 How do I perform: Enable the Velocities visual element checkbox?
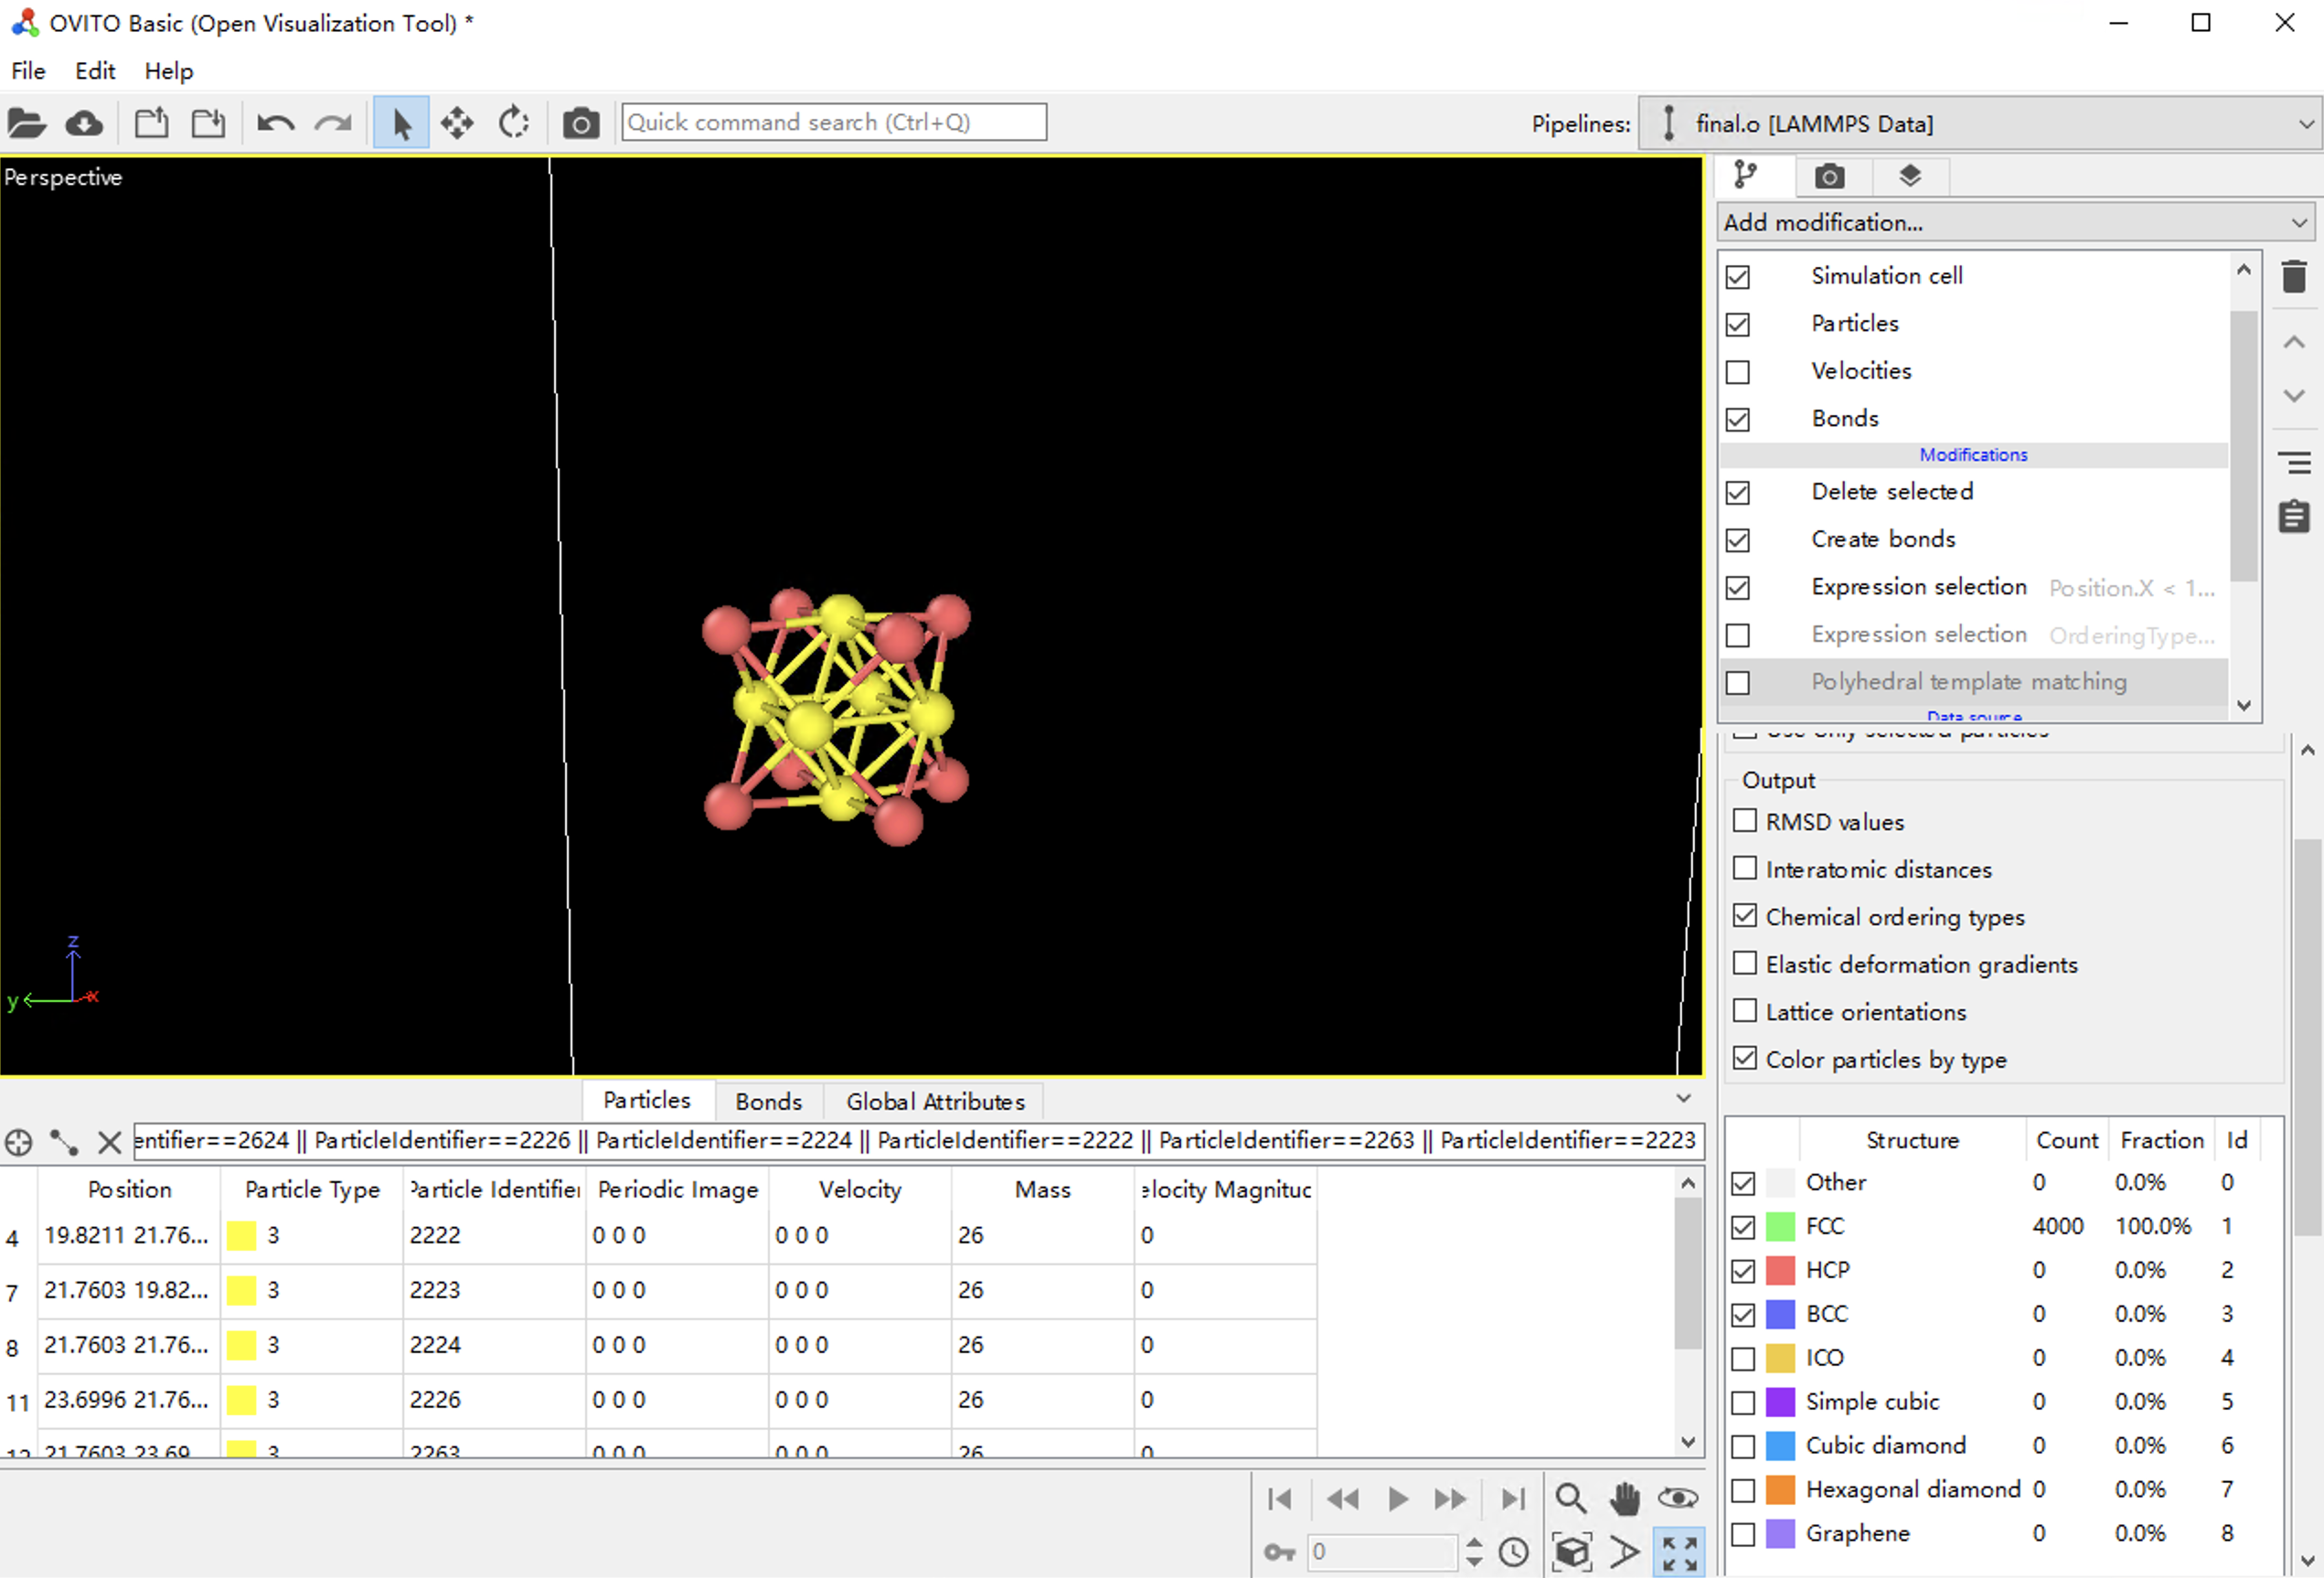tap(1738, 371)
